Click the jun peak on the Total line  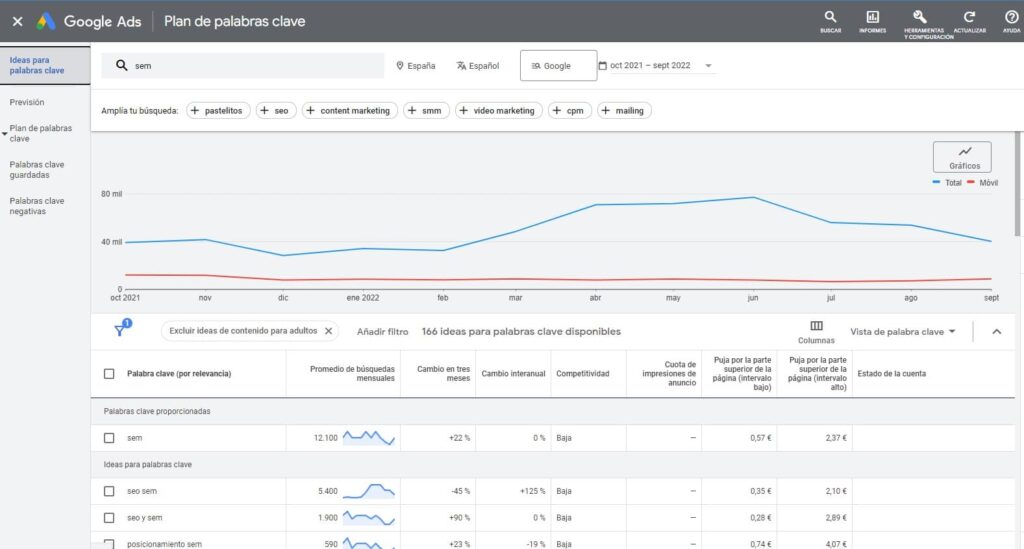[754, 197]
